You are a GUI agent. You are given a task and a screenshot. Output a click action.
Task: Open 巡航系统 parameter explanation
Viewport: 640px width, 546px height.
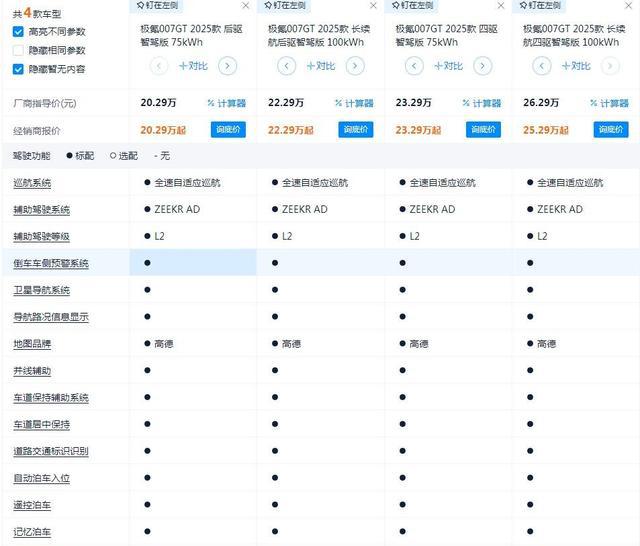point(32,183)
